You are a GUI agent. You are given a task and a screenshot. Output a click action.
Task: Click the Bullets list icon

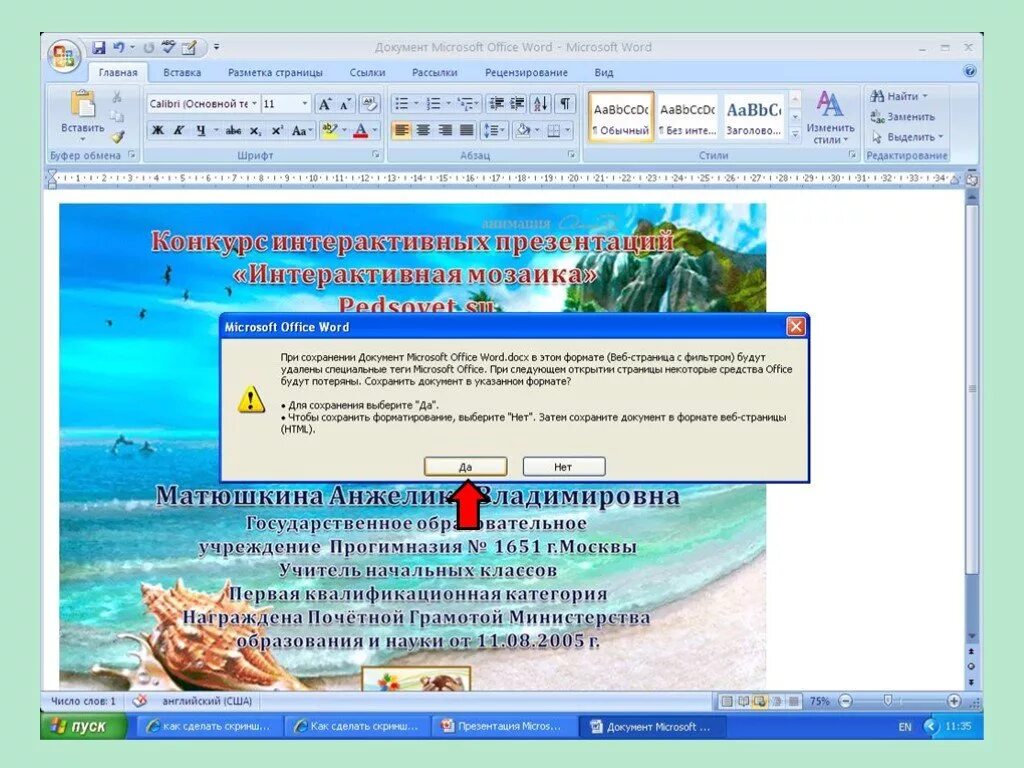(401, 103)
